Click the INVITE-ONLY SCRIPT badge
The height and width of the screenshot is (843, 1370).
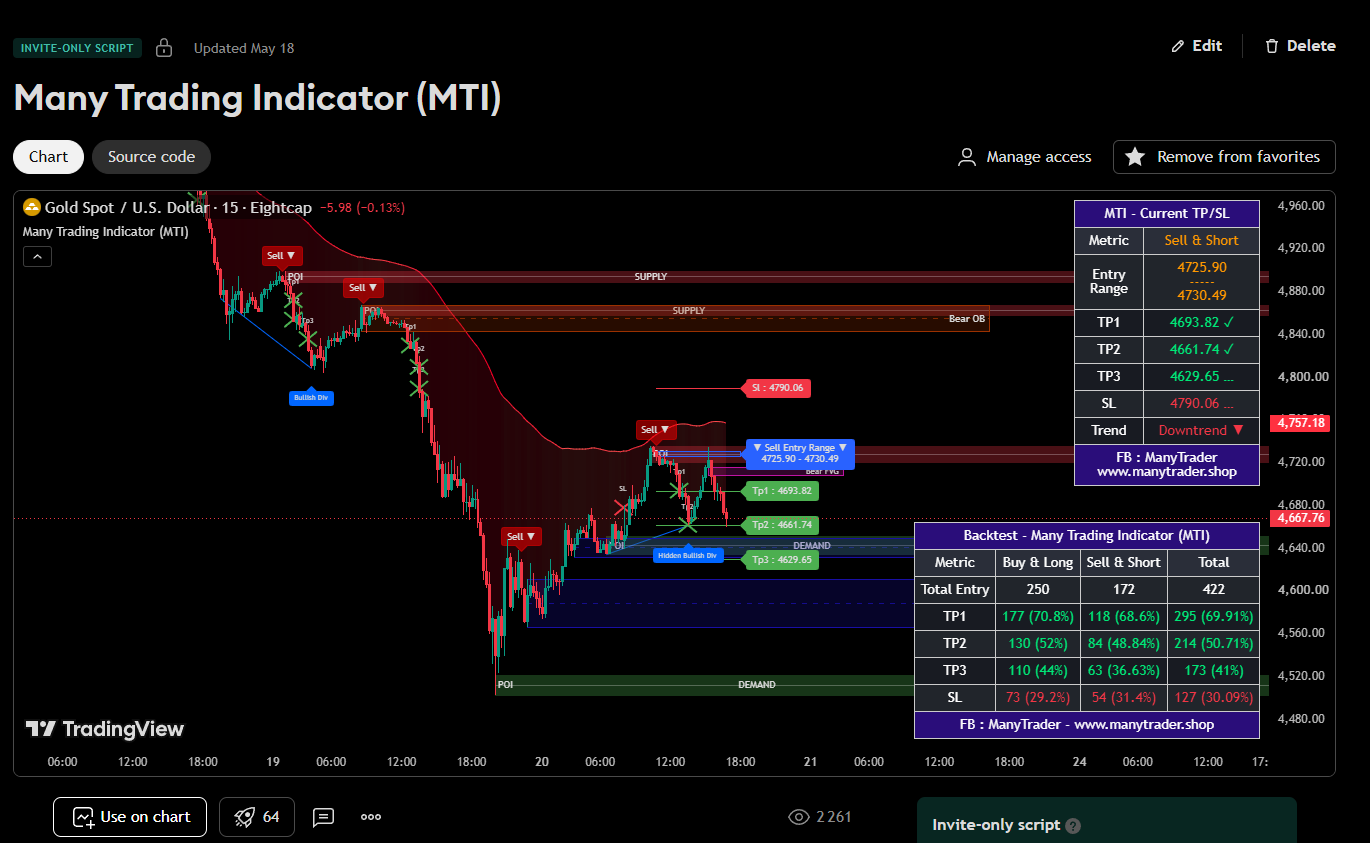78,48
